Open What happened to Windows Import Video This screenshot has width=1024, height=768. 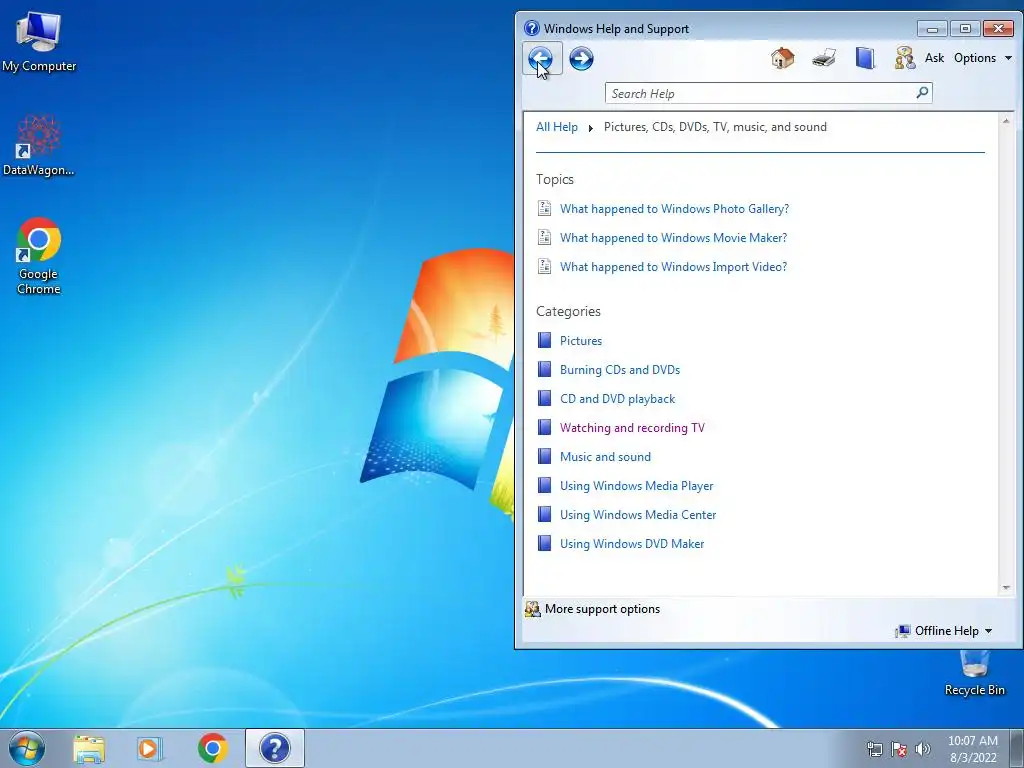(673, 266)
